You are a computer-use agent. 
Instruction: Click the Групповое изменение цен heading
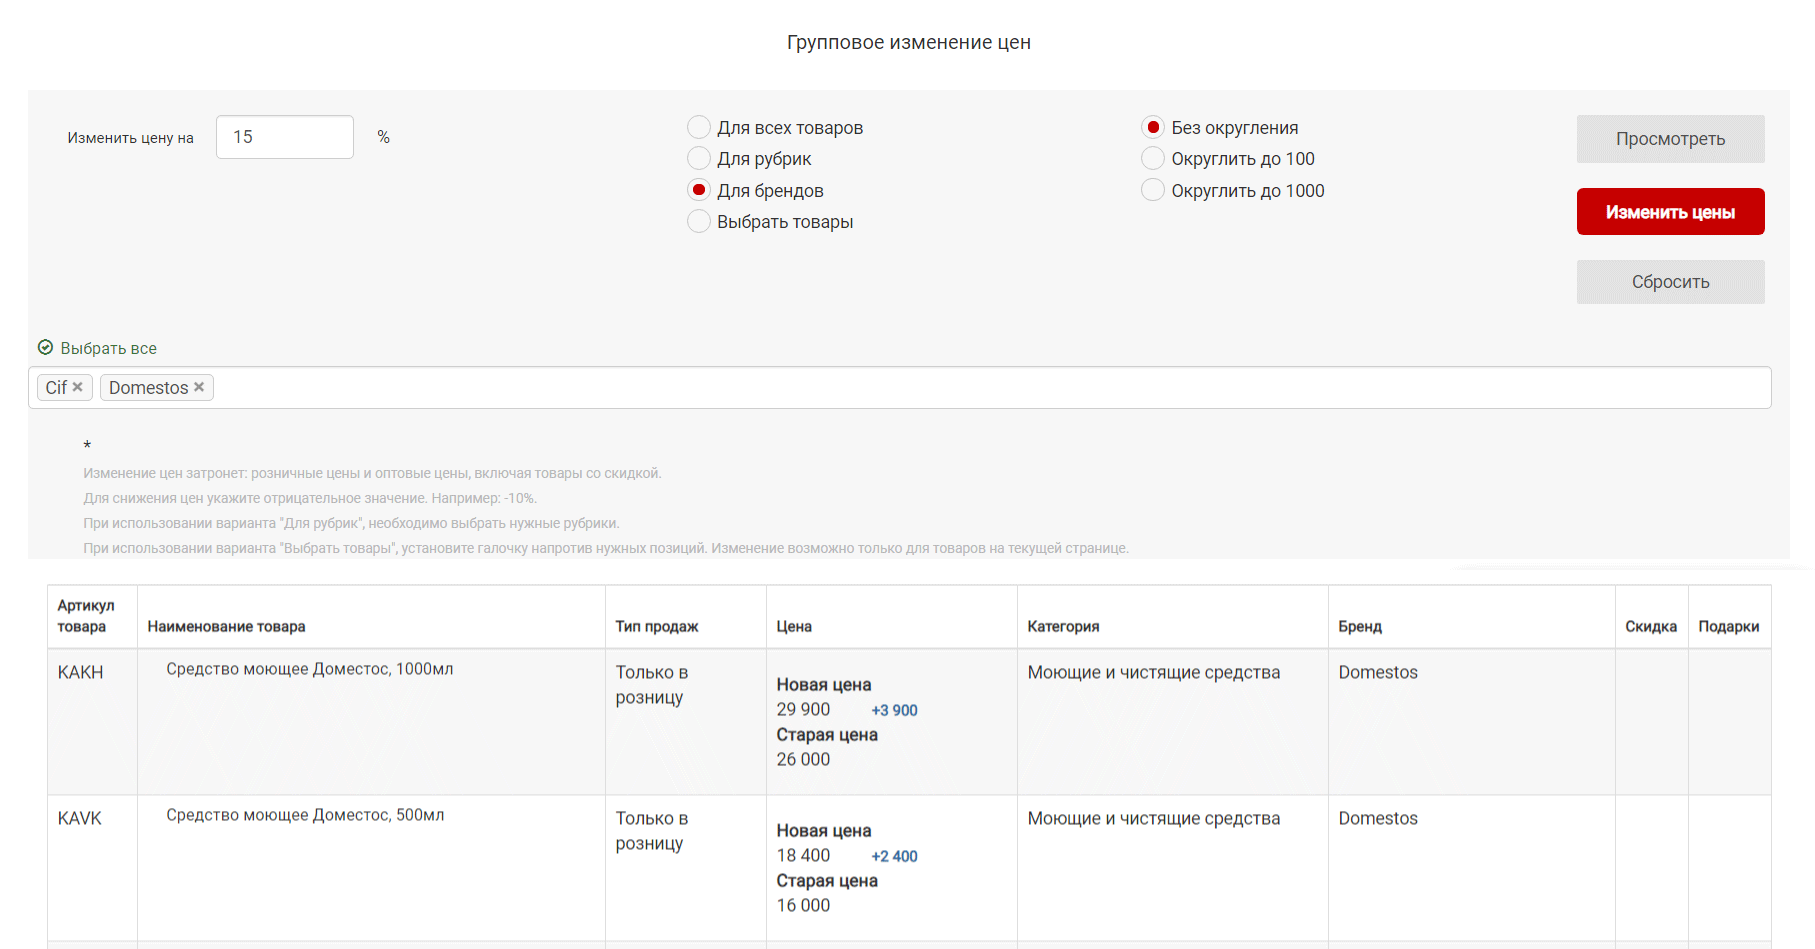tap(908, 42)
